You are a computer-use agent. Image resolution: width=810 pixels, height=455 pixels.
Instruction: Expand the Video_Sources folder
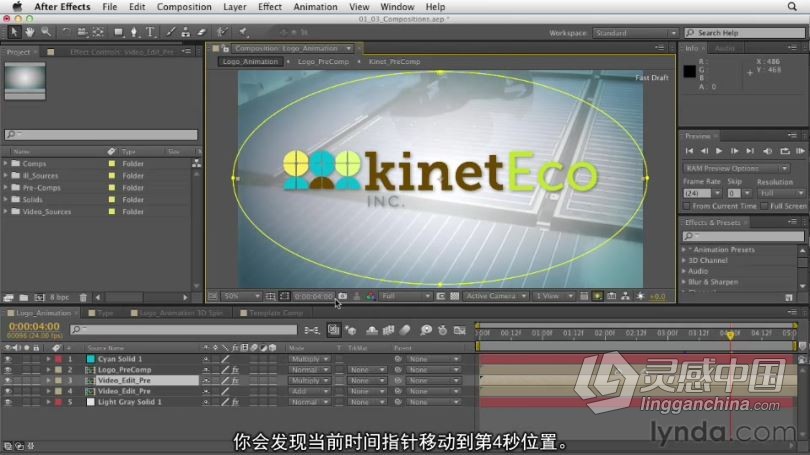pos(6,212)
